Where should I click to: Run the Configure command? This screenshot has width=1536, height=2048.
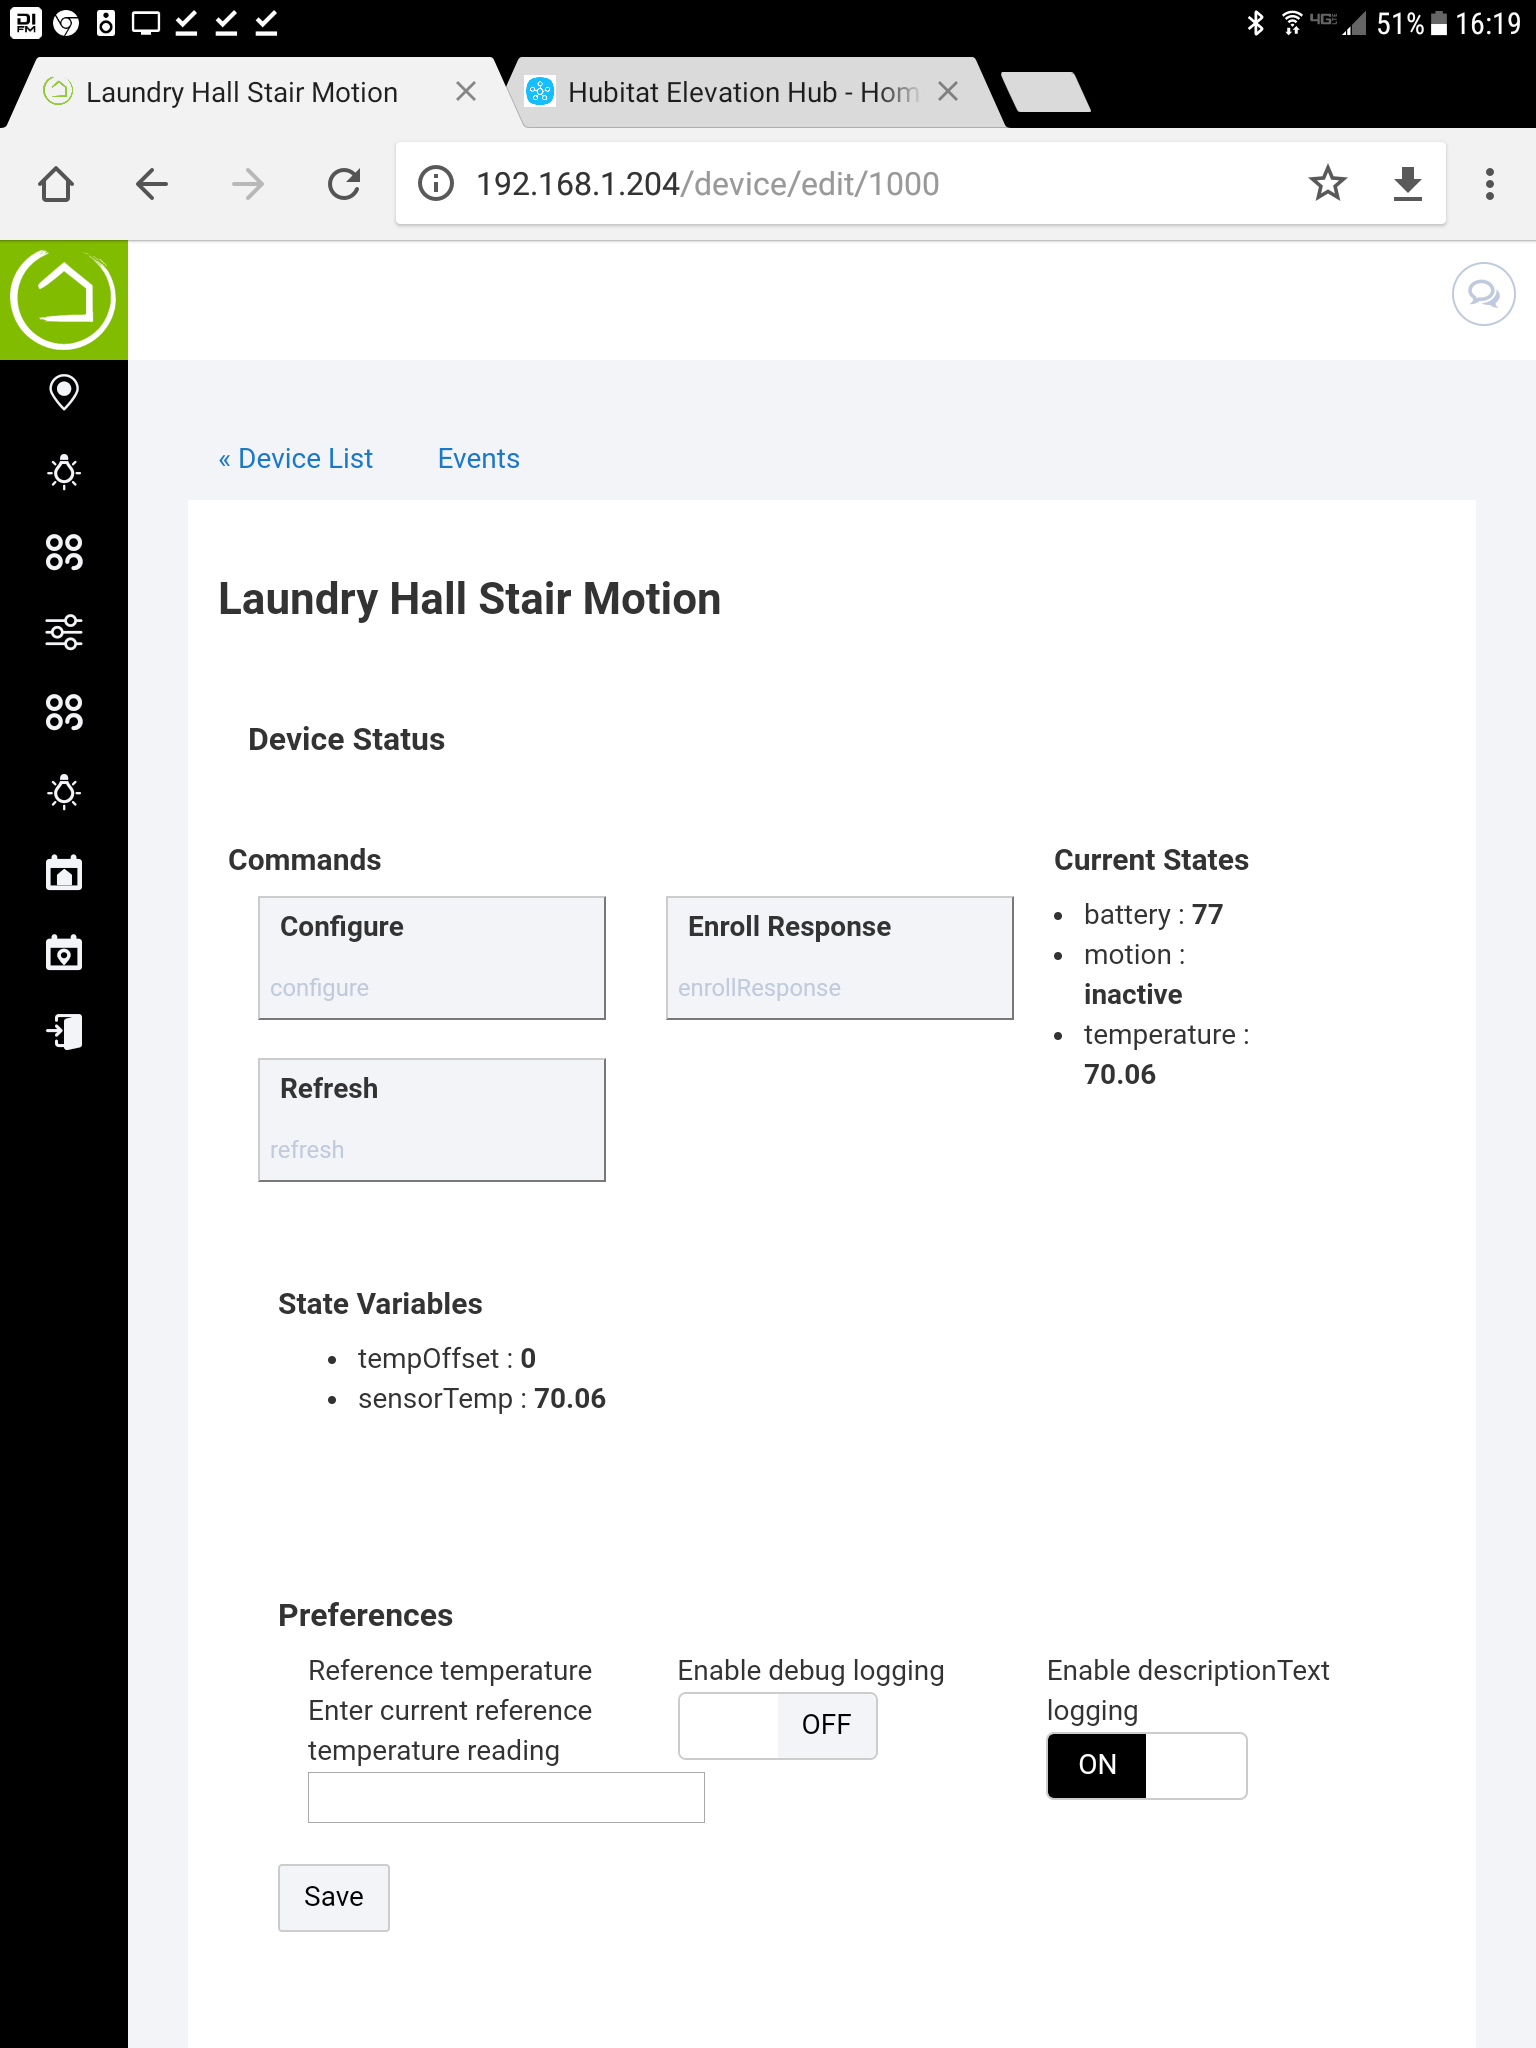(x=432, y=958)
